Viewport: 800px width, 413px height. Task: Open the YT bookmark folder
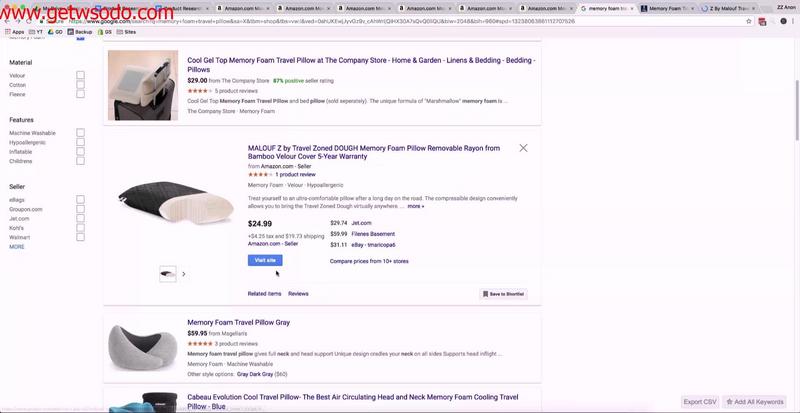(36, 32)
